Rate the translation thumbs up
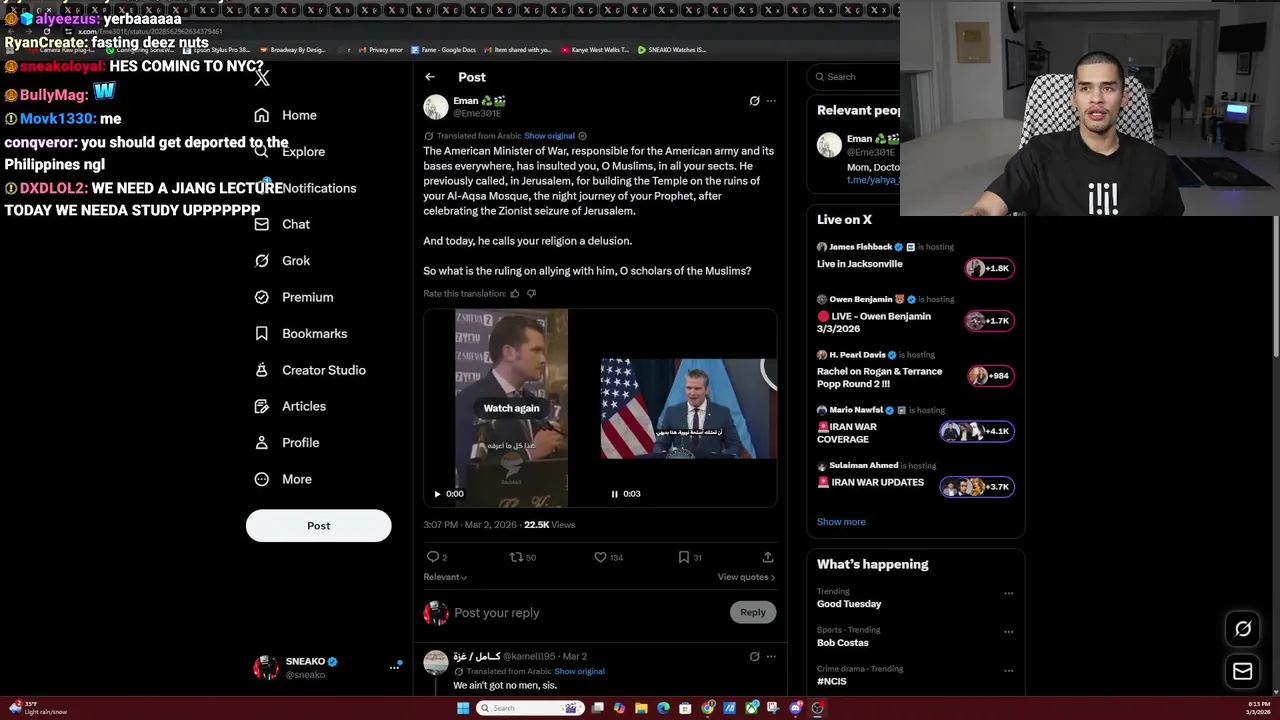Viewport: 1280px width, 720px height. pos(515,294)
